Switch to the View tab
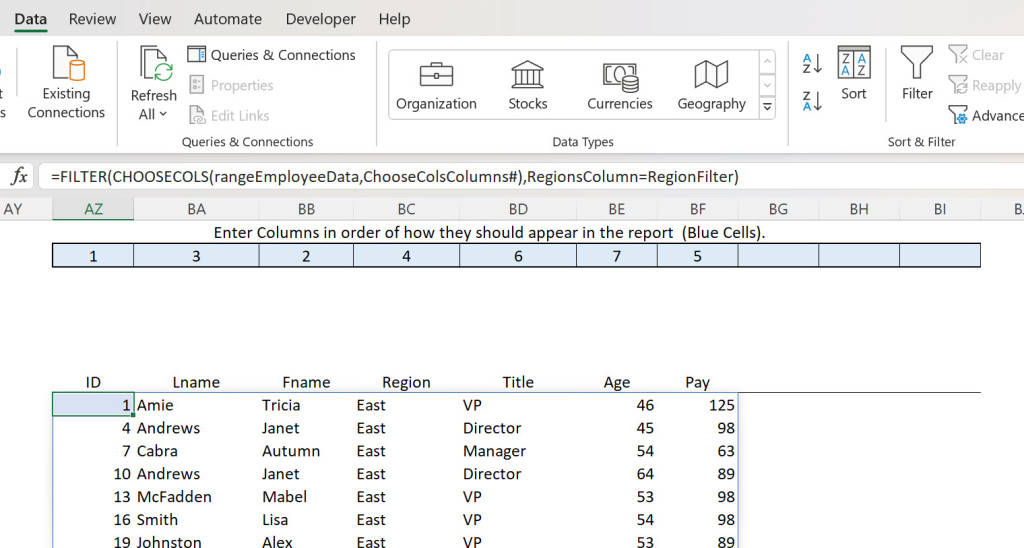The width and height of the screenshot is (1024, 548). [155, 19]
